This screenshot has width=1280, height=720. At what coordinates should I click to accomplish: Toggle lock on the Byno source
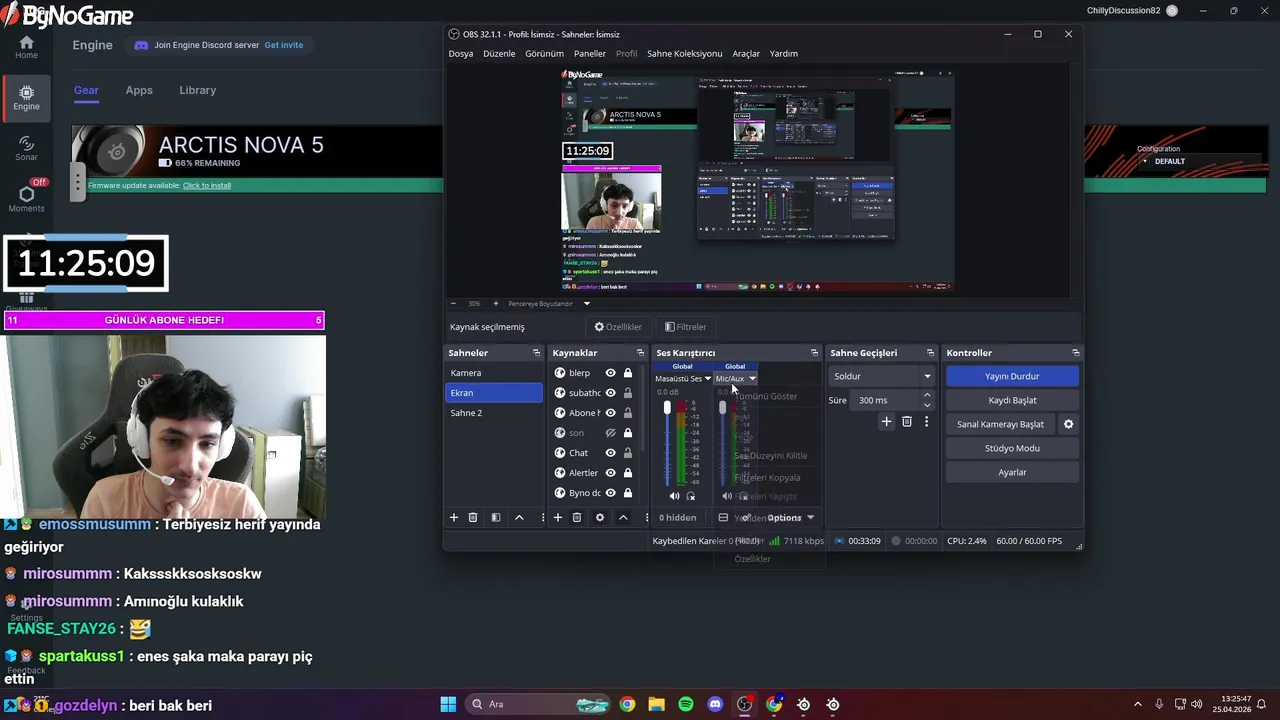(x=628, y=493)
